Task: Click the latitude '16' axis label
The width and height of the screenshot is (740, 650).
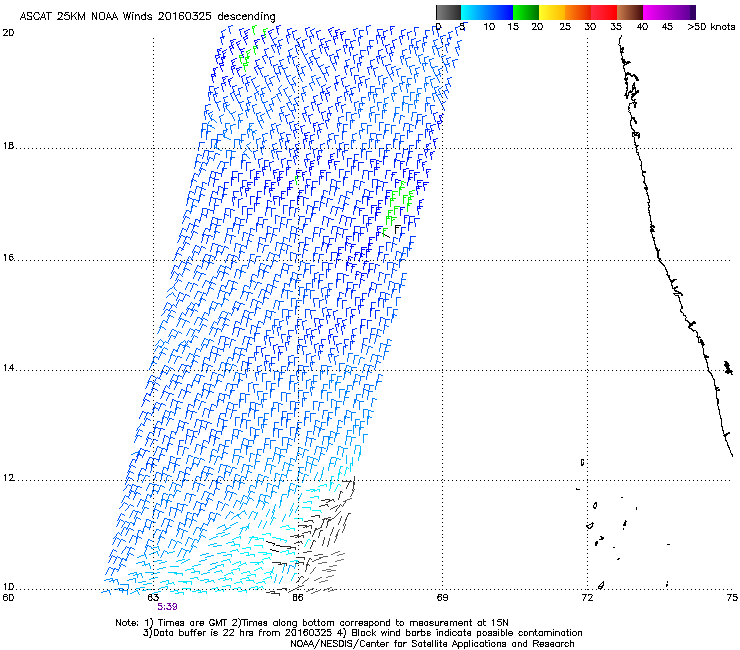Action: pyautogui.click(x=8, y=258)
